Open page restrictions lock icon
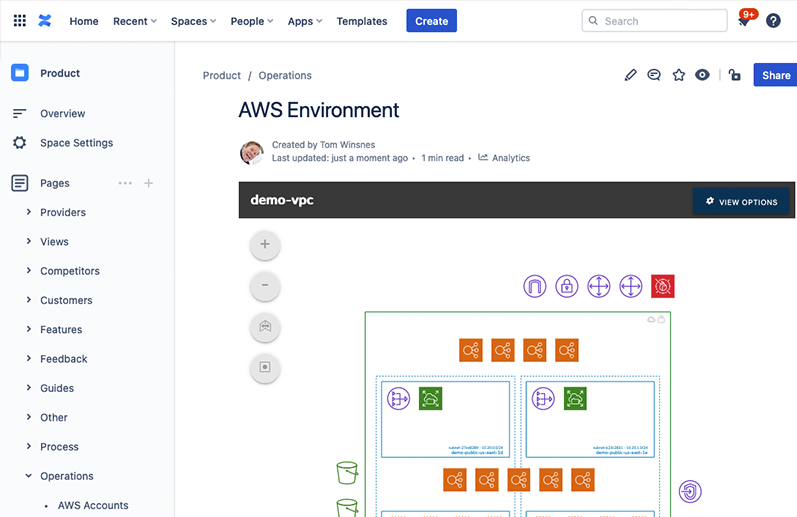 [734, 75]
